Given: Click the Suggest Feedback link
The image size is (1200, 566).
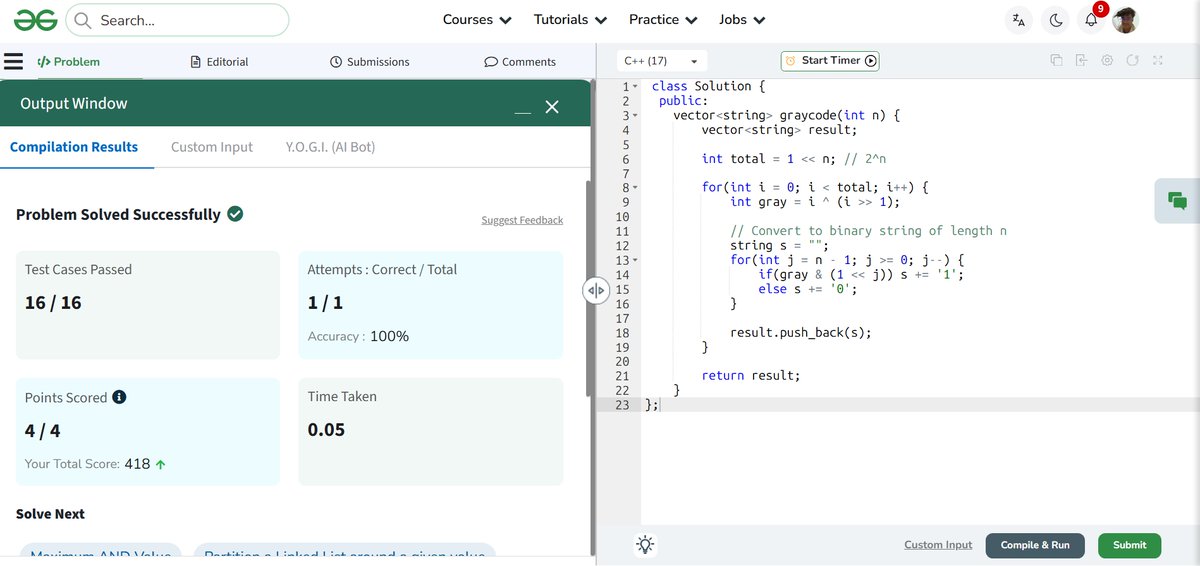Looking at the screenshot, I should (x=522, y=220).
